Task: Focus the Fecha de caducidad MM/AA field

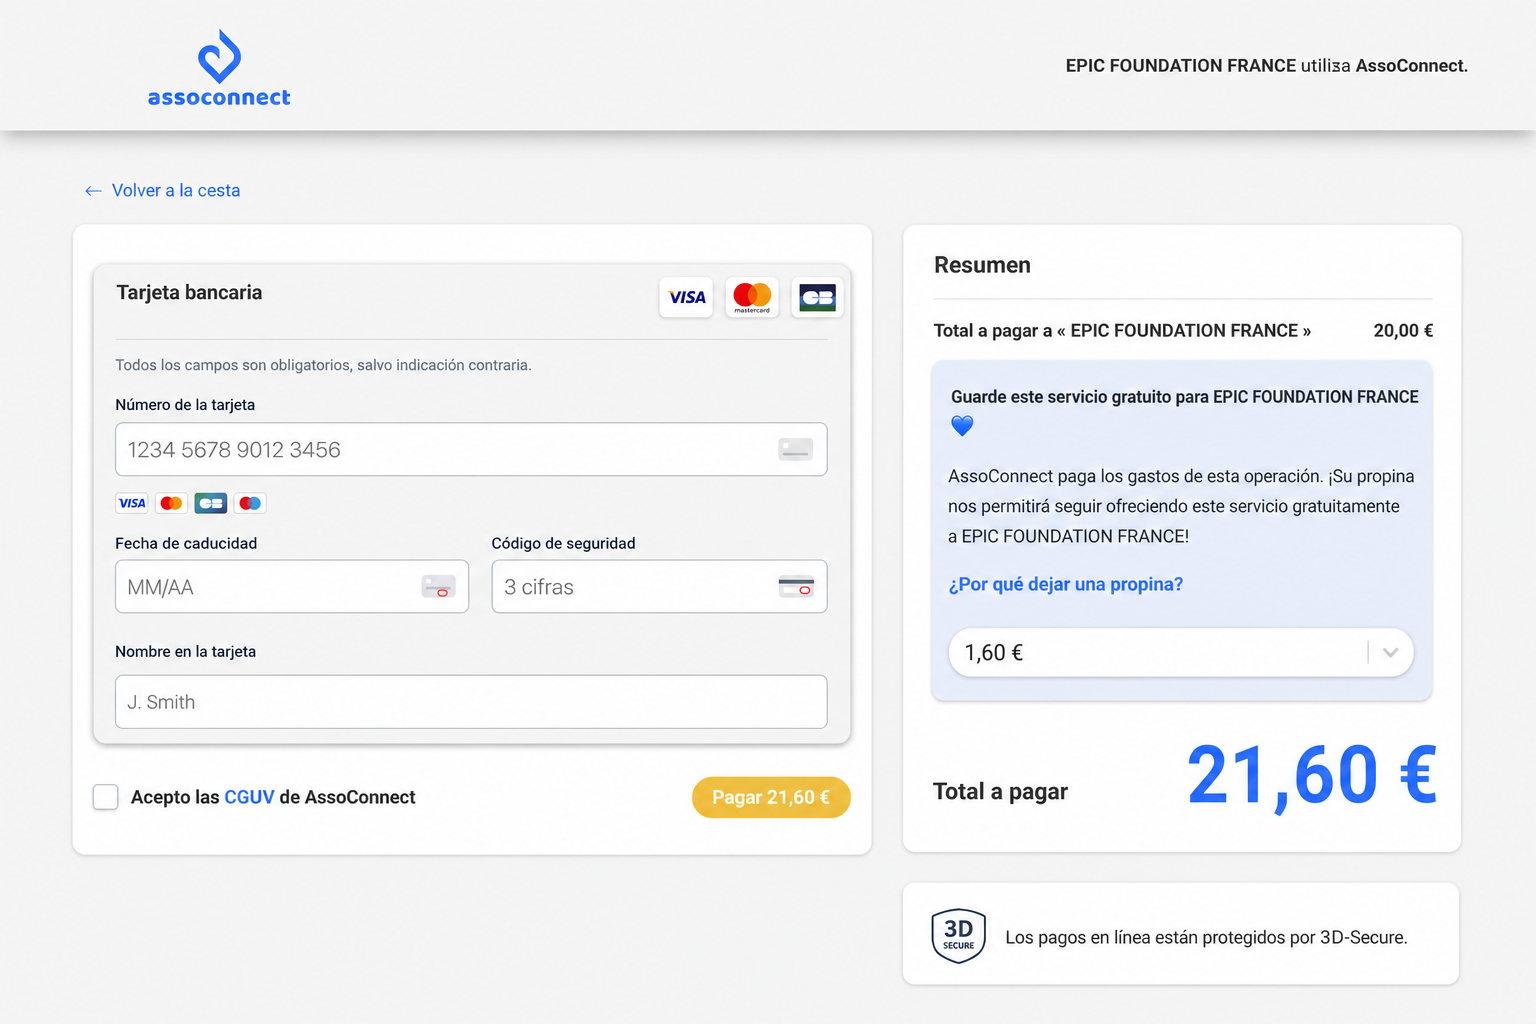Action: 292,587
